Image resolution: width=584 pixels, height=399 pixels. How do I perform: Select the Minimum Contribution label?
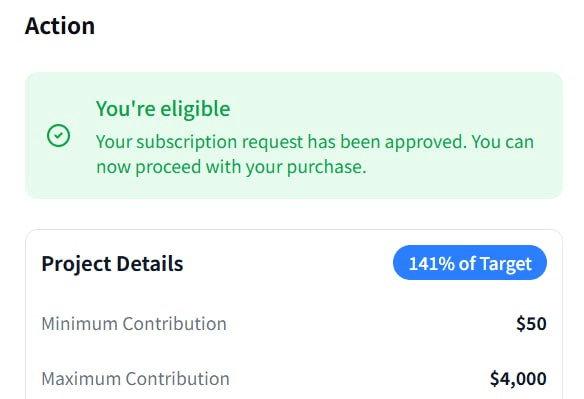(134, 323)
